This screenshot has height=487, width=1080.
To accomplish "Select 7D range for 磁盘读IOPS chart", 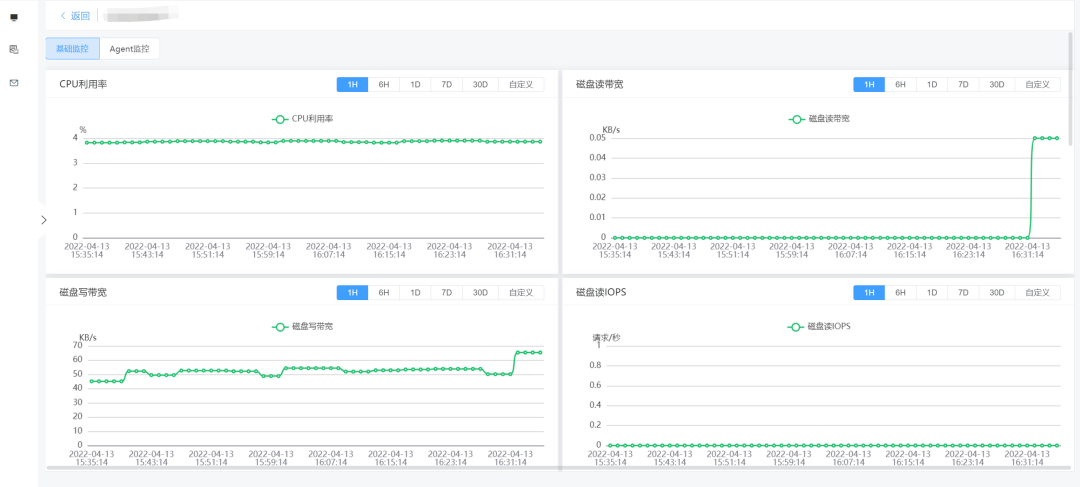I will pyautogui.click(x=963, y=292).
